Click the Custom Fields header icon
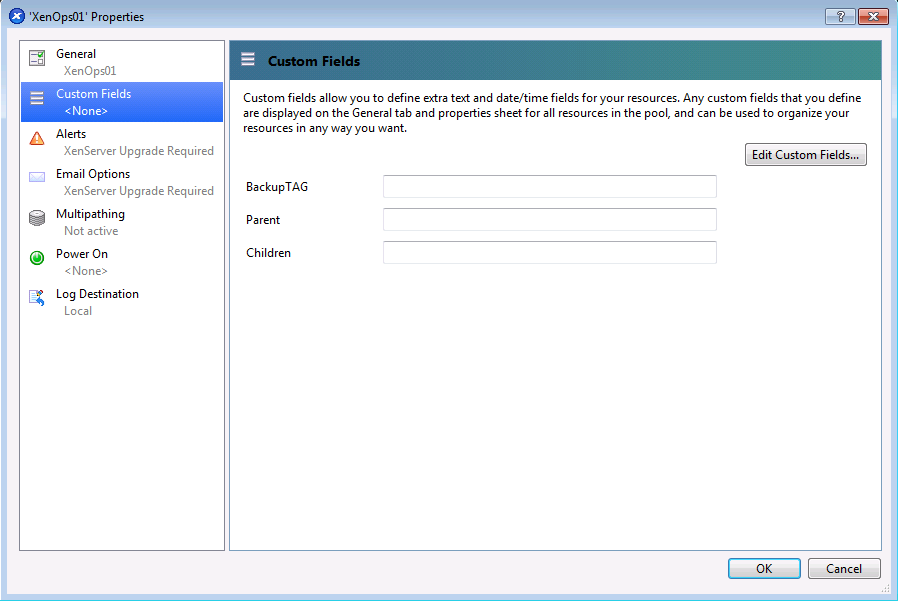Viewport: 898px width, 601px height. [x=248, y=59]
